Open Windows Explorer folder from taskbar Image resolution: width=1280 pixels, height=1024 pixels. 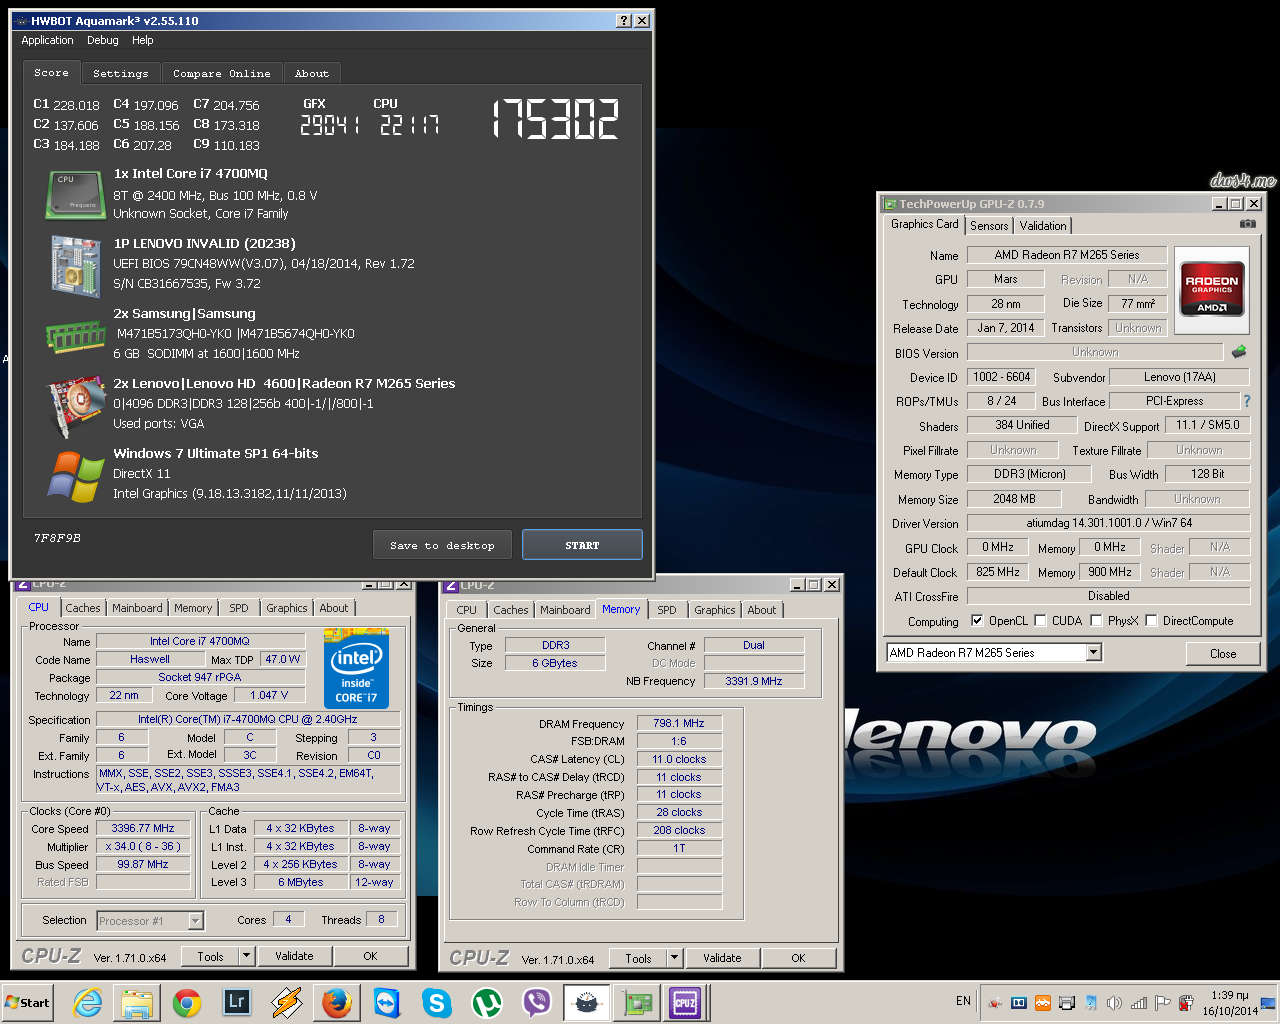[x=137, y=1002]
